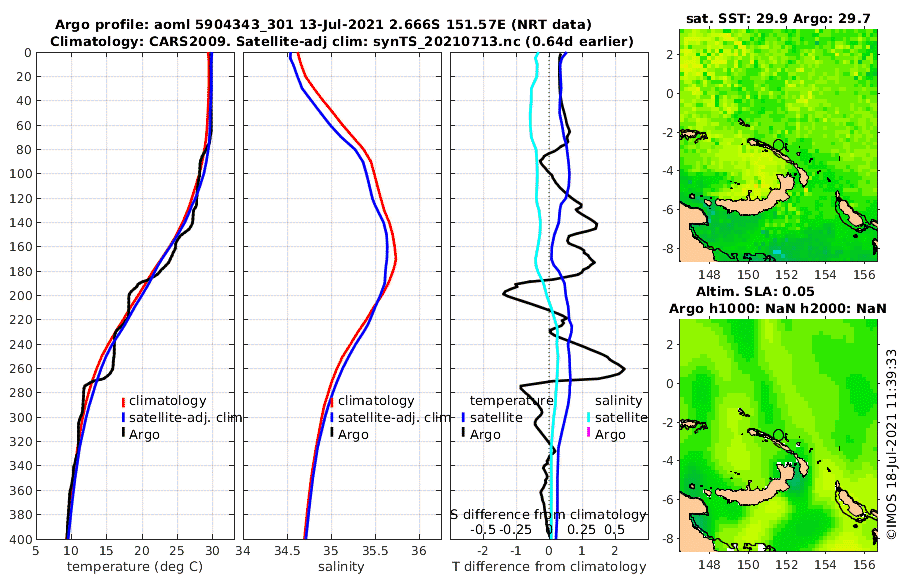Click the 'sat. SST: 29.9 Argo: 29.7' heading
Image resolution: width=900 pixels, height=580 pixels.
(778, 19)
